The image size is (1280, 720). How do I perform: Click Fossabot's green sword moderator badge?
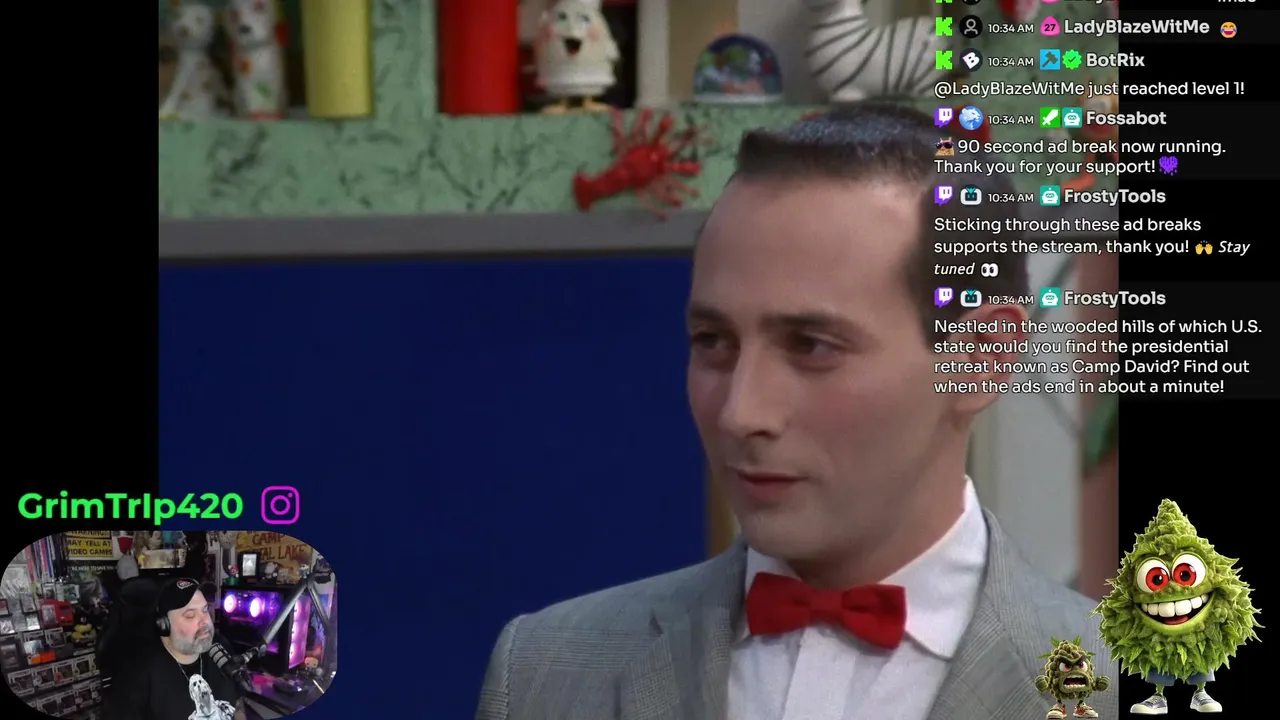pos(1049,118)
